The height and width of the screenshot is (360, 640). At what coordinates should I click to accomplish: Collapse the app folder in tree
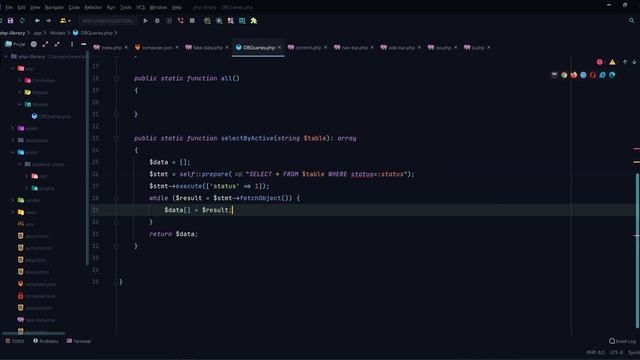[x=13, y=69]
